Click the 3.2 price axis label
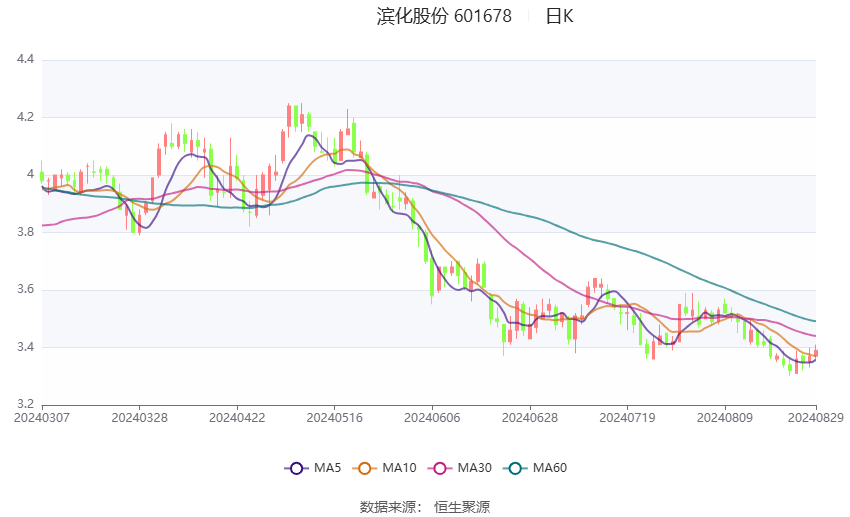Image resolution: width=850 pixels, height=517 pixels. (25, 404)
